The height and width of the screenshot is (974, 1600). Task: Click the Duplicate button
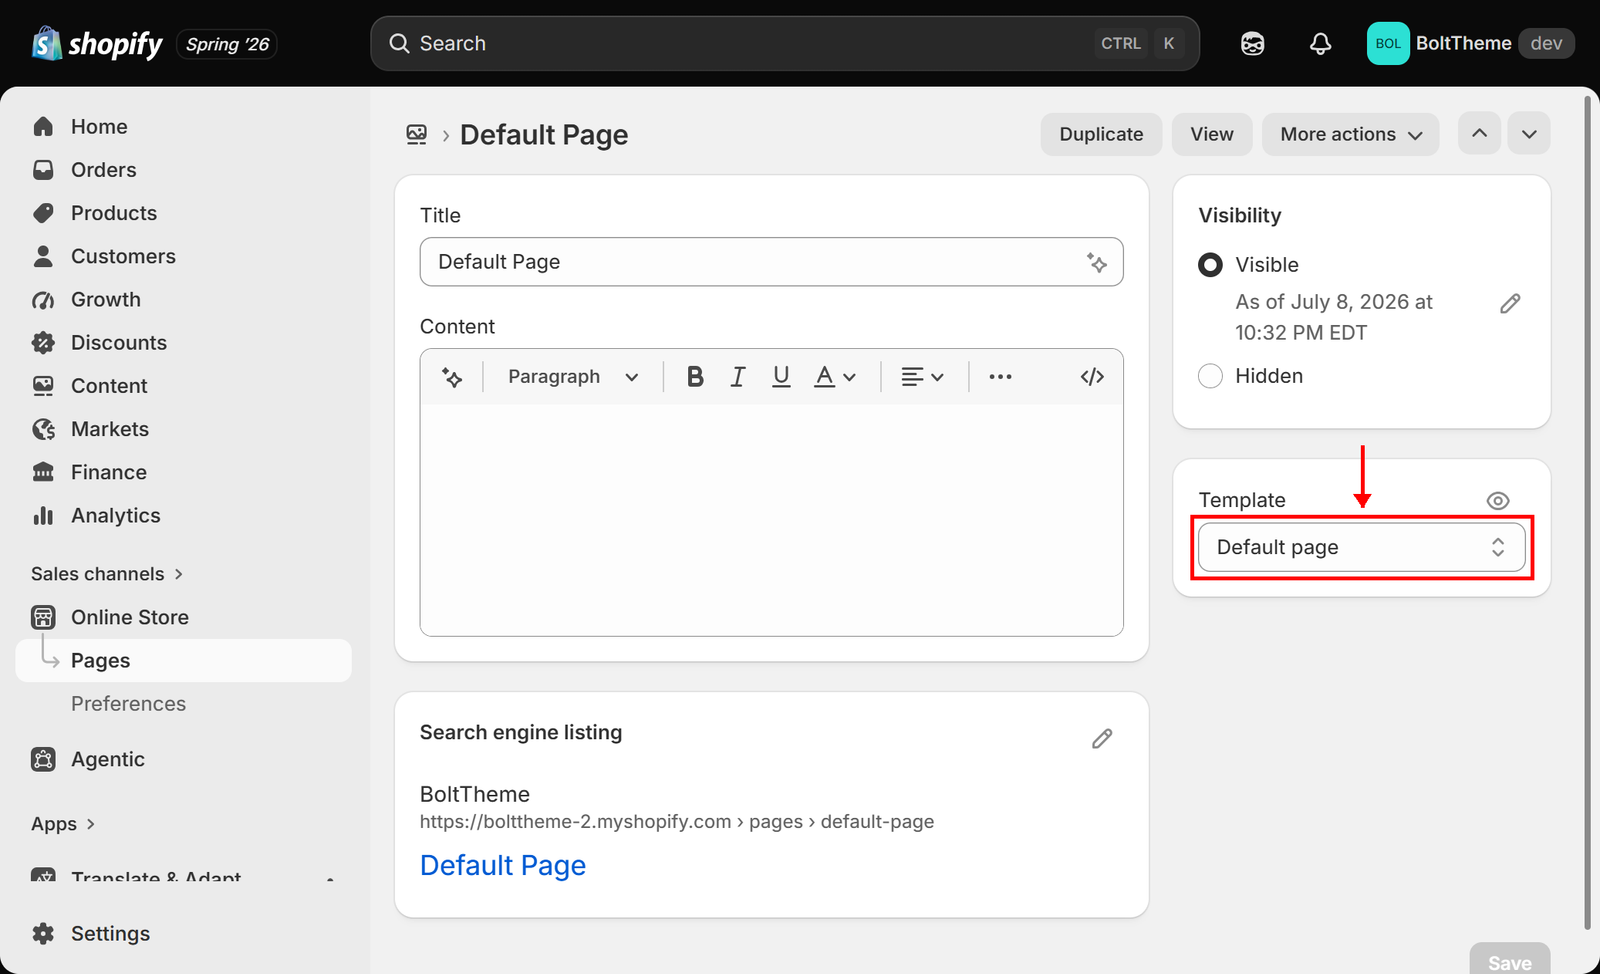click(x=1101, y=134)
